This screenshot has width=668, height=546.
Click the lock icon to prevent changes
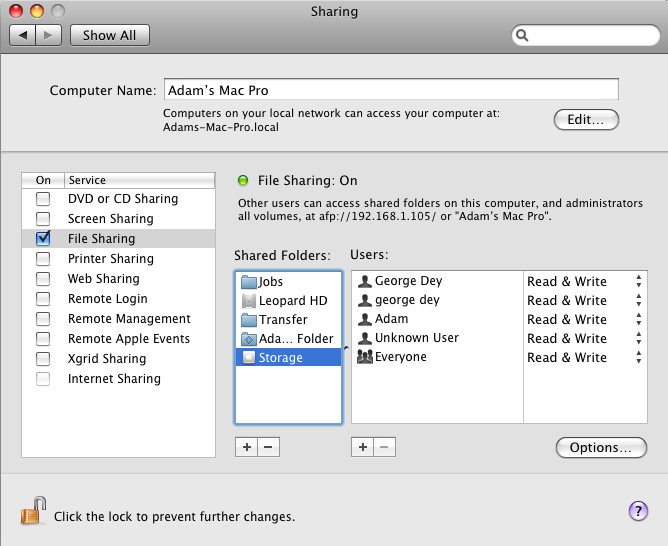click(x=33, y=510)
